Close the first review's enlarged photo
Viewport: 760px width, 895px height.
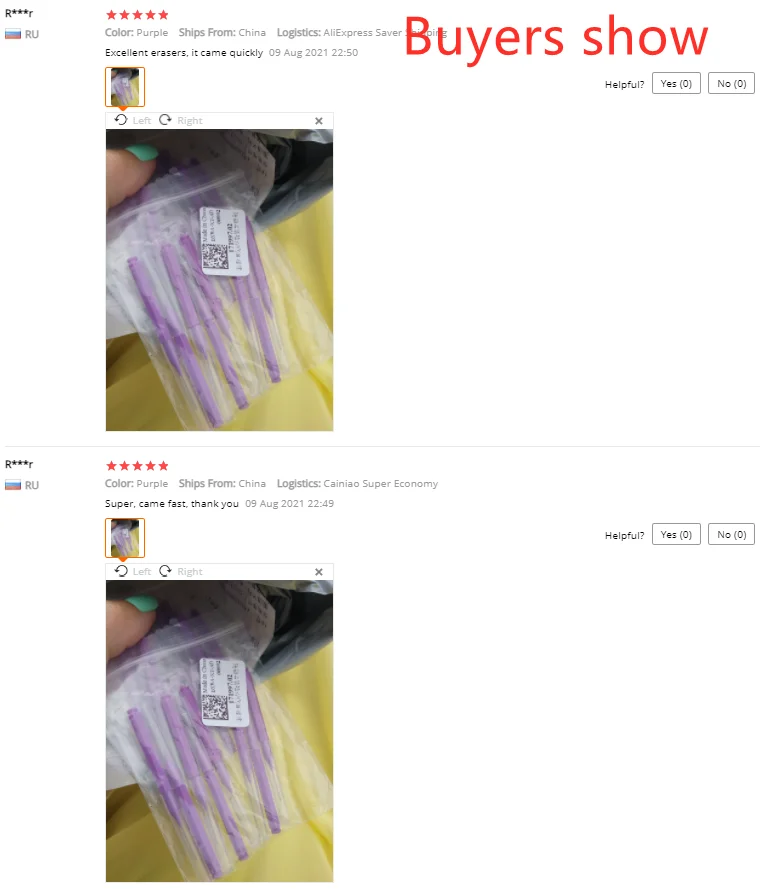pos(319,121)
